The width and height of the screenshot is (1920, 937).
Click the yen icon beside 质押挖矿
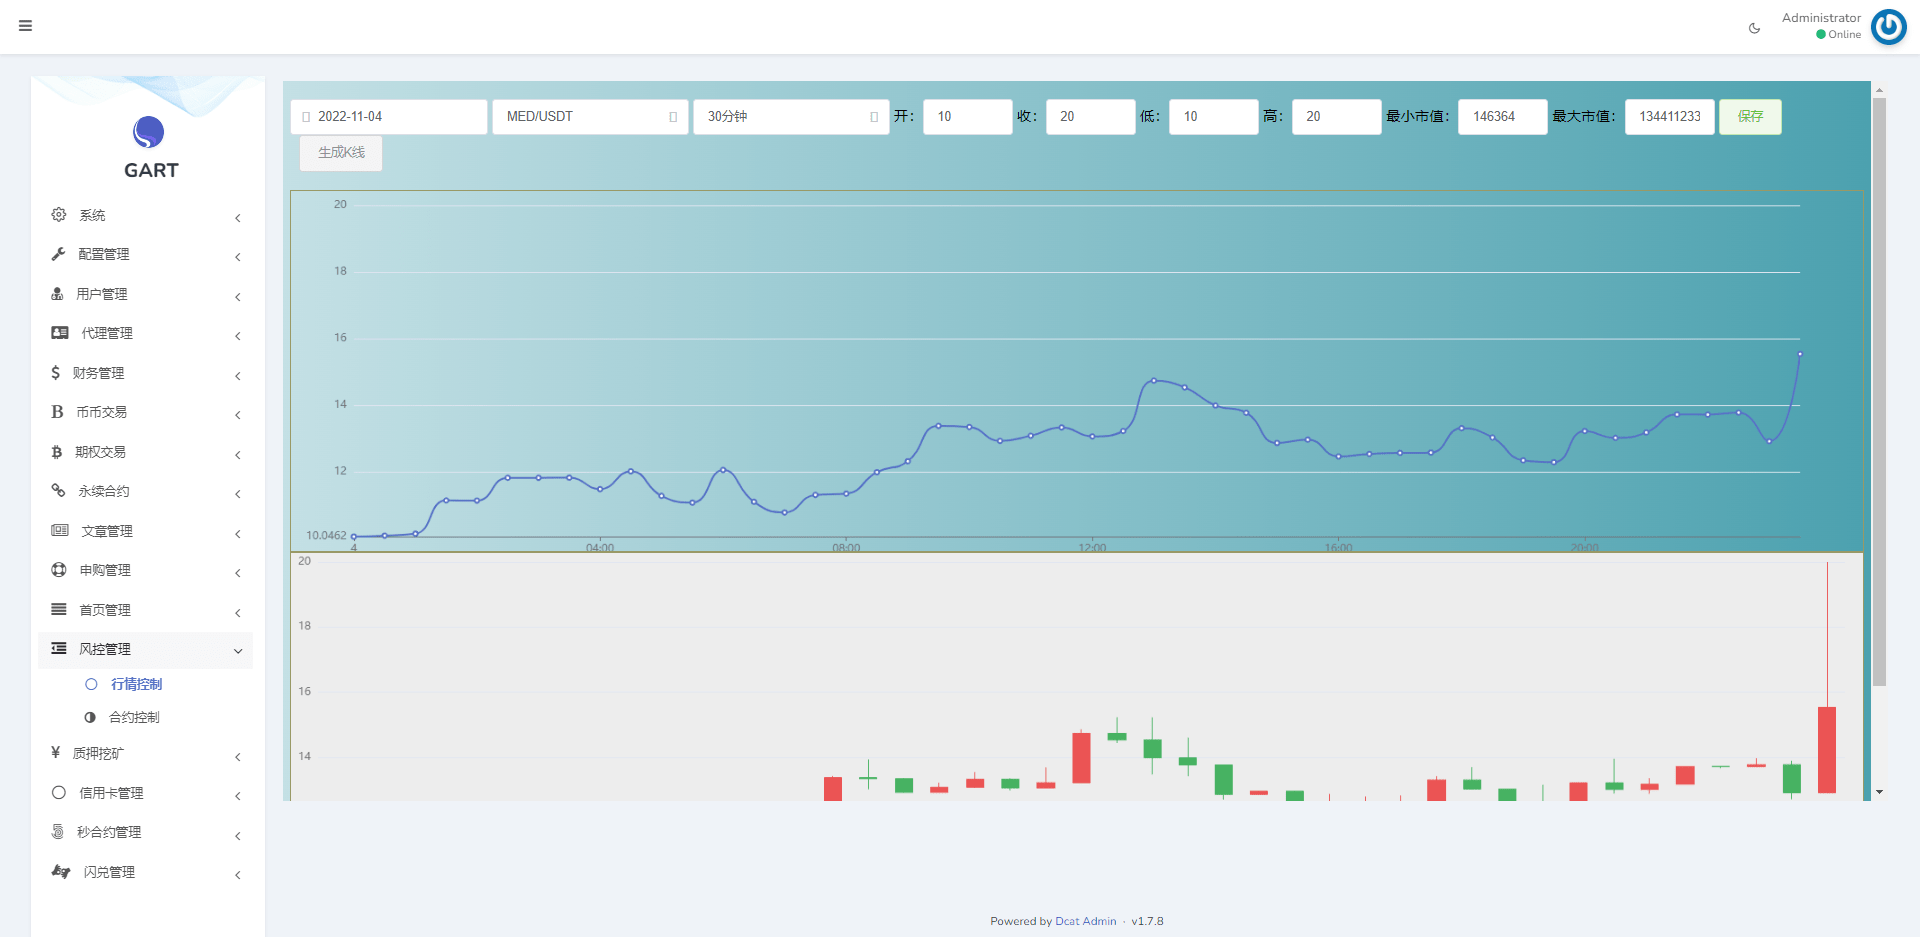[x=55, y=753]
